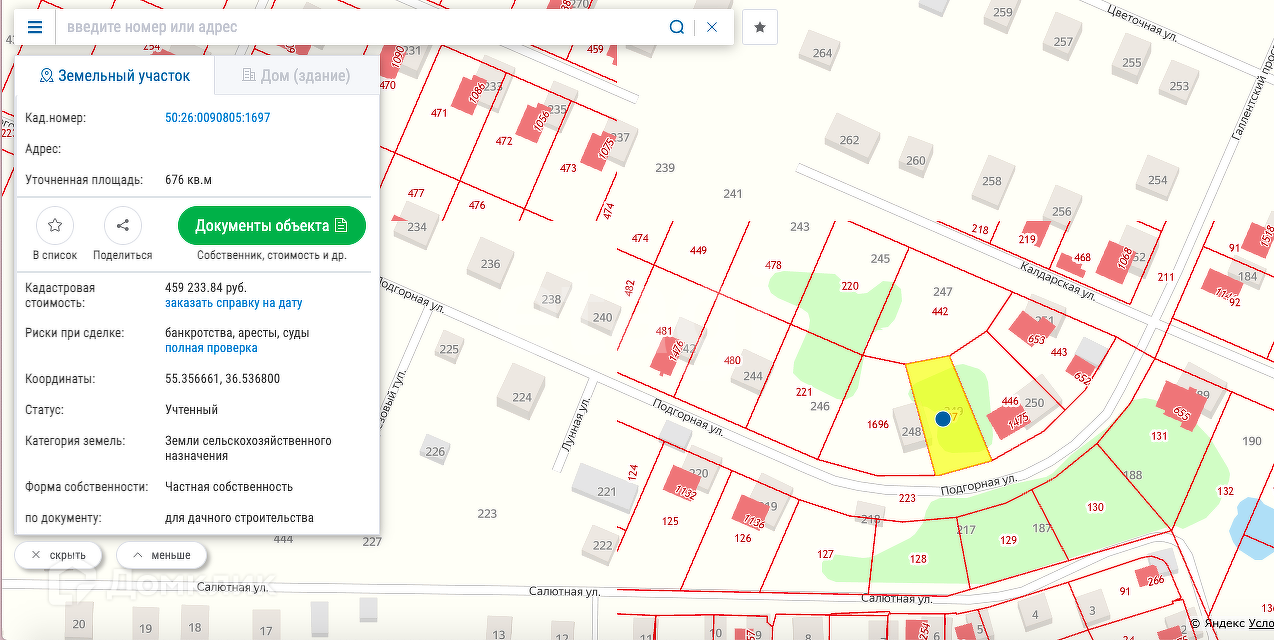This screenshot has width=1274, height=640.
Task: Click building 221 on map
Action: [607, 491]
